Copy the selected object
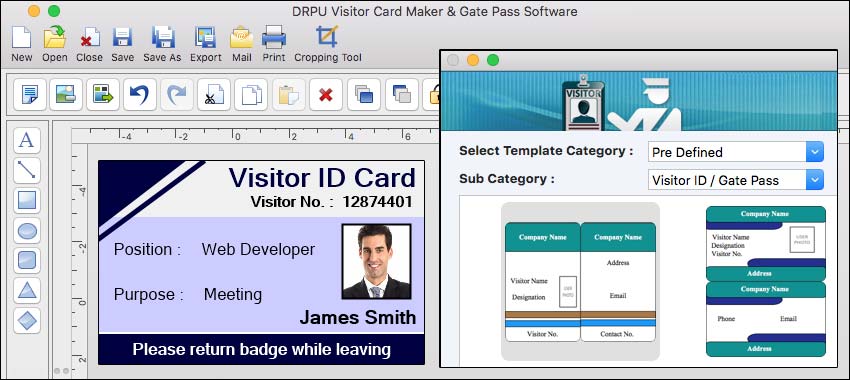The width and height of the screenshot is (850, 380). [x=251, y=95]
